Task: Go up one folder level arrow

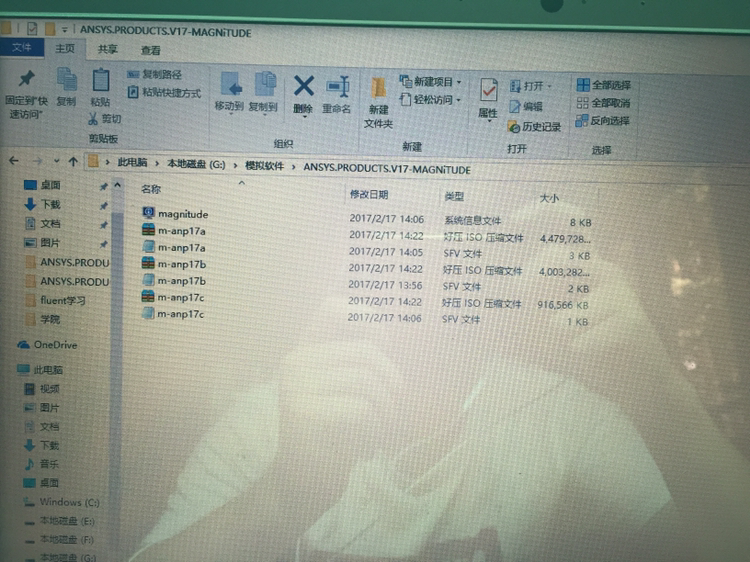Action: 73,162
